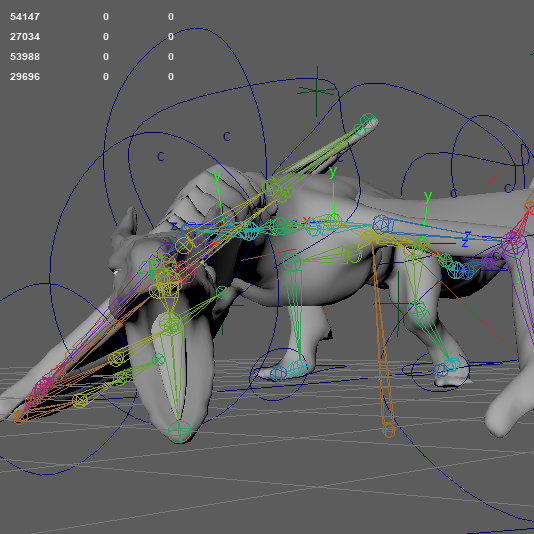Screen dimensions: 534x534
Task: Select the blue toe joint on front foot
Action: [278, 374]
